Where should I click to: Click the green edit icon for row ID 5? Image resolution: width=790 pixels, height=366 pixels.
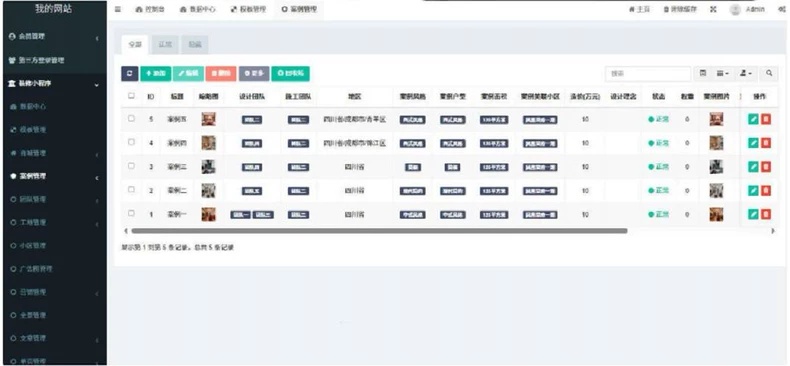tap(753, 119)
